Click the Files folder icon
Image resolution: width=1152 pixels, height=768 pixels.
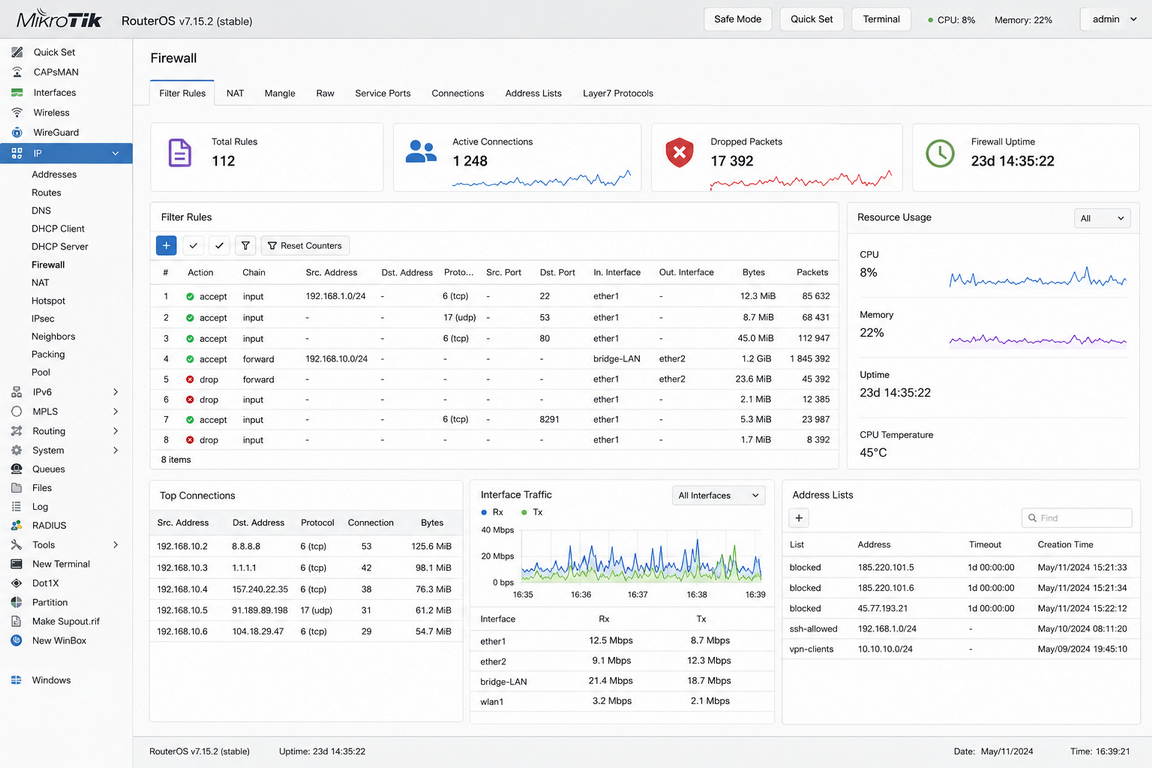coord(17,488)
